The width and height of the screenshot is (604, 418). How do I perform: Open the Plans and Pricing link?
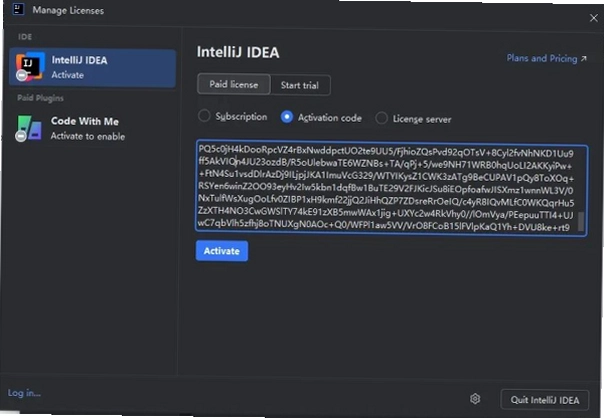[x=547, y=59]
